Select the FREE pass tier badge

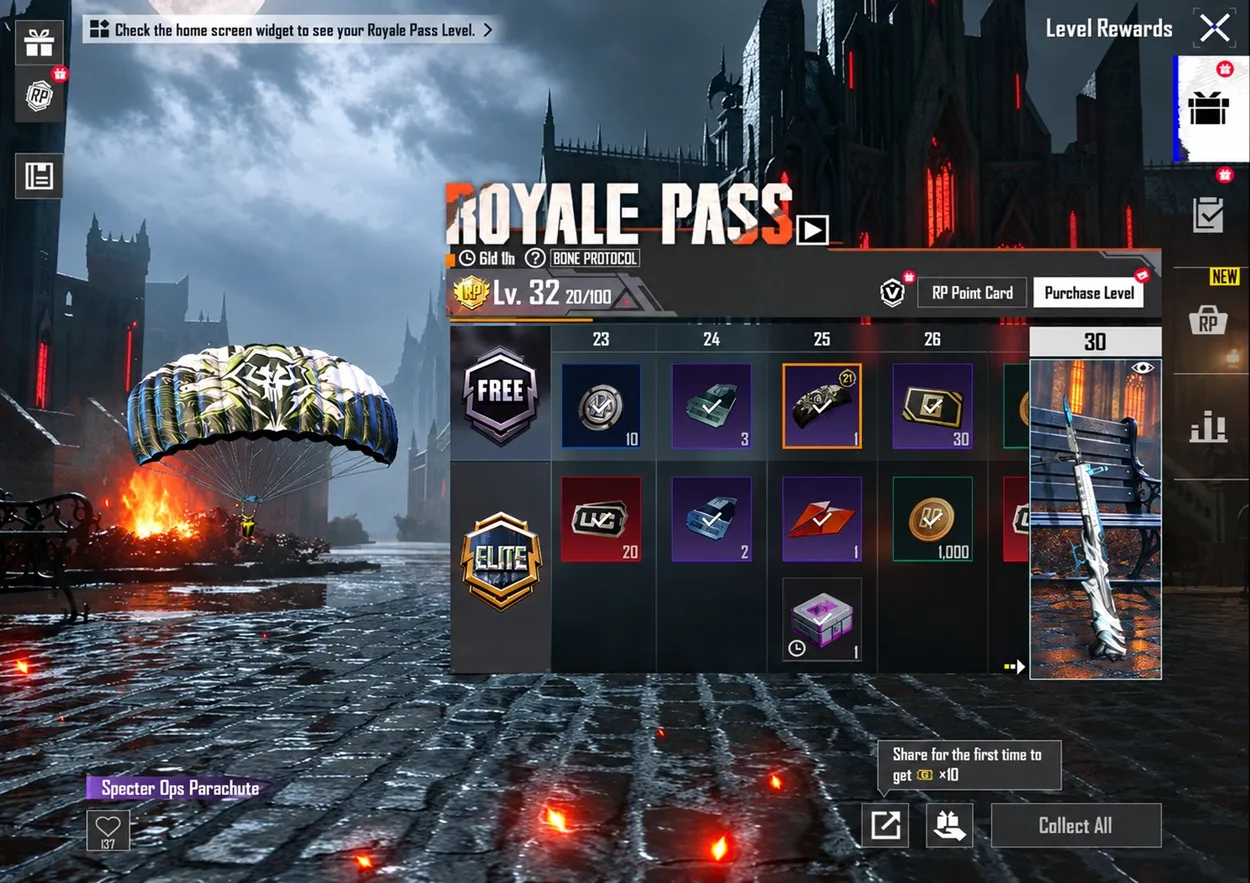(501, 394)
